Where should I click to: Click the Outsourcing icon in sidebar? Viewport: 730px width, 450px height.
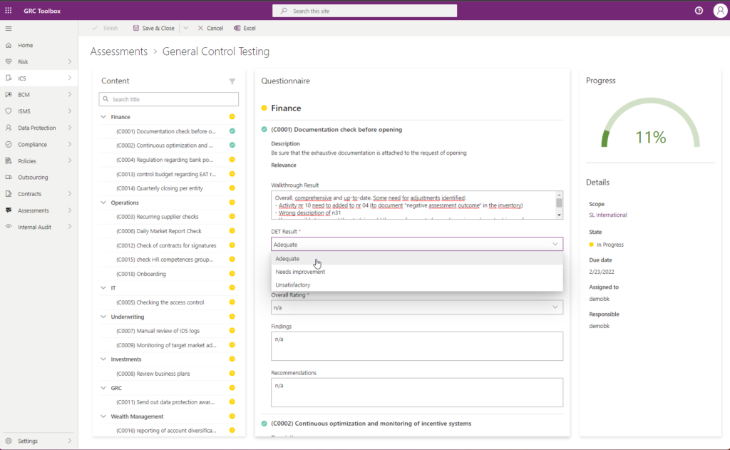[8, 177]
